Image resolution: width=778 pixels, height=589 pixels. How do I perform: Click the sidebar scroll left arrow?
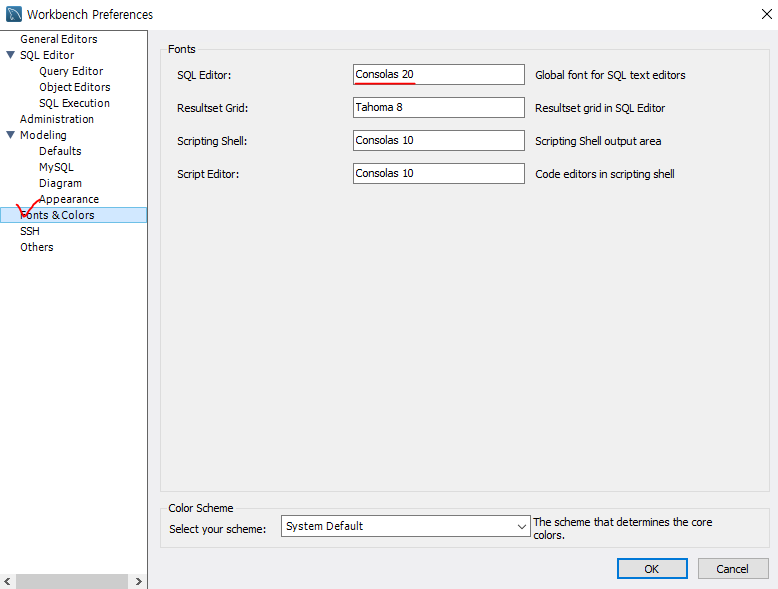point(7,581)
